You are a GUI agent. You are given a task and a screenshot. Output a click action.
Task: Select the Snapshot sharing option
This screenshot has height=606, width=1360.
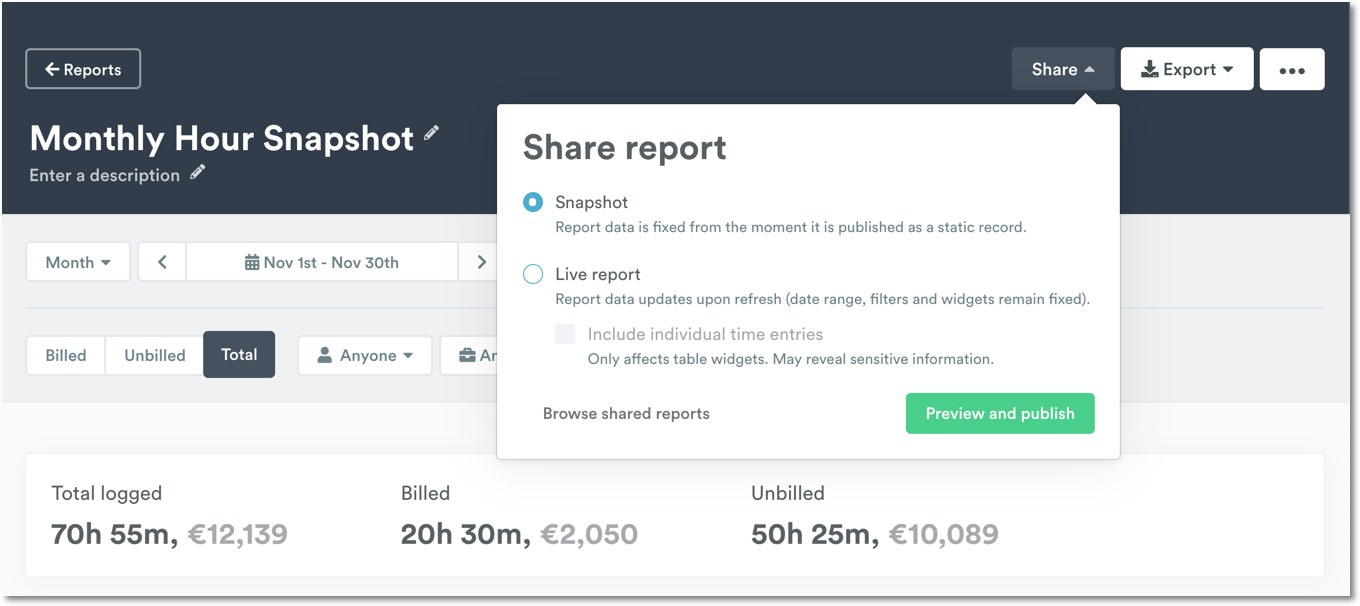point(533,202)
